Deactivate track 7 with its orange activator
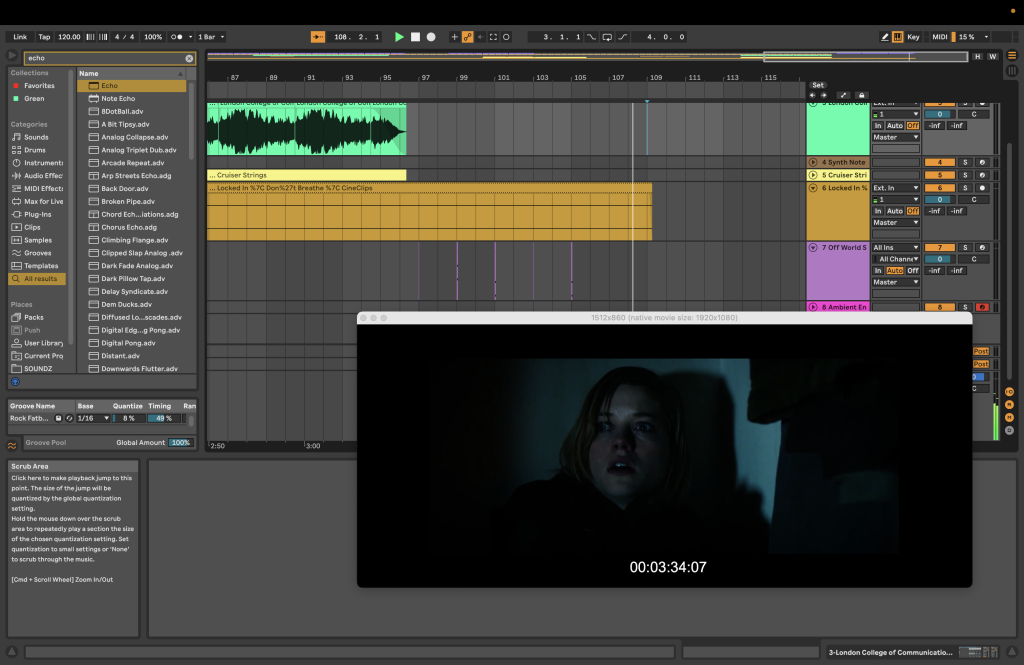The image size is (1024, 665). click(x=940, y=248)
